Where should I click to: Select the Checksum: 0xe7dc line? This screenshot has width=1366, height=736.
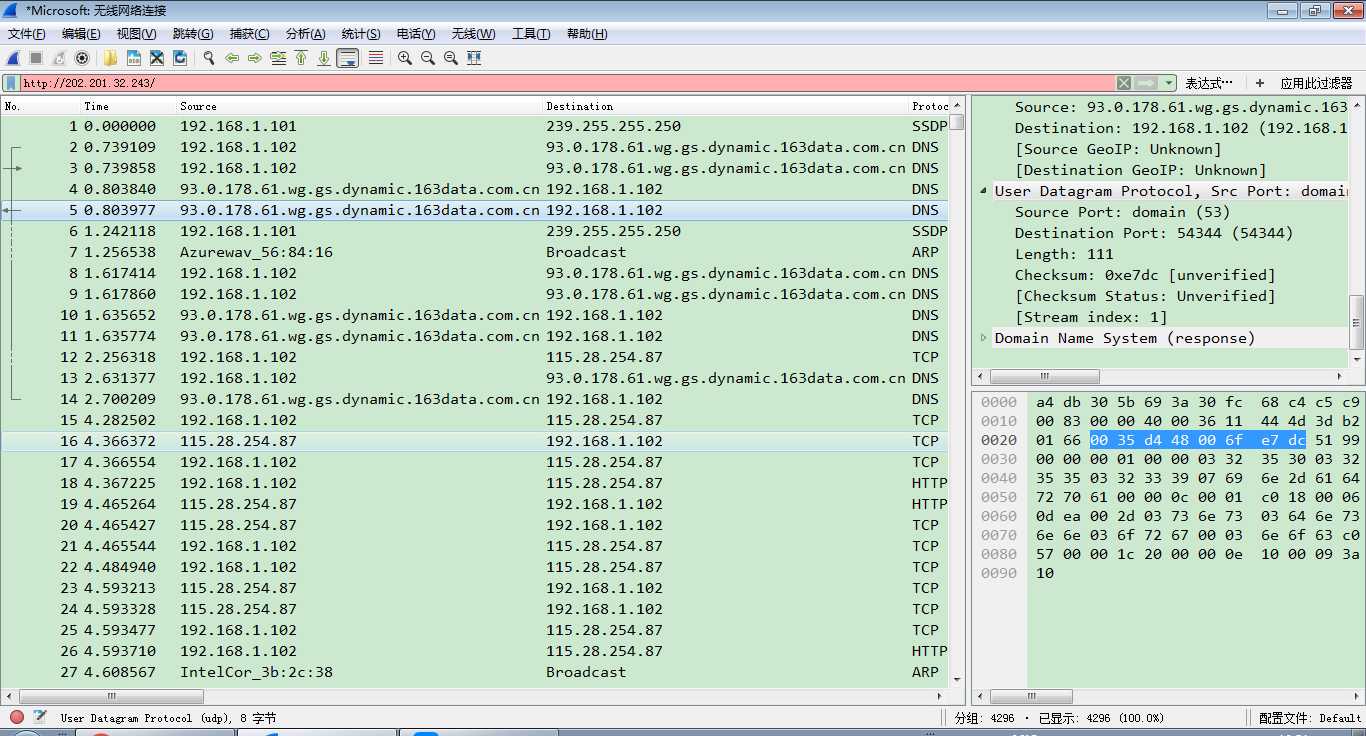point(1145,275)
